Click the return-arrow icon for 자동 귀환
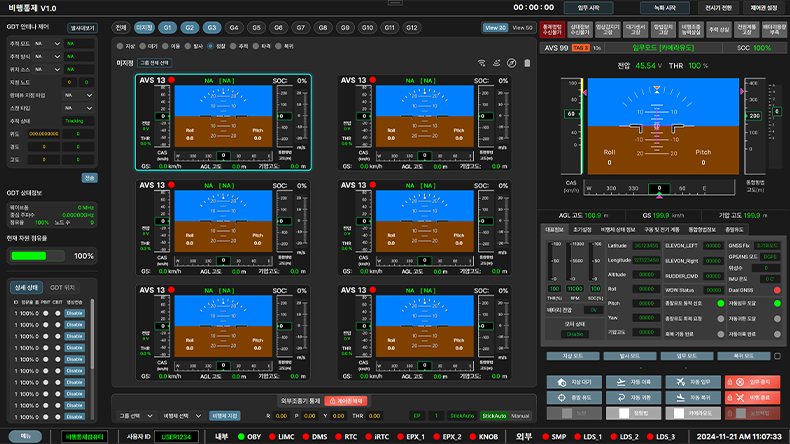The width and height of the screenshot is (790, 444). click(x=621, y=398)
